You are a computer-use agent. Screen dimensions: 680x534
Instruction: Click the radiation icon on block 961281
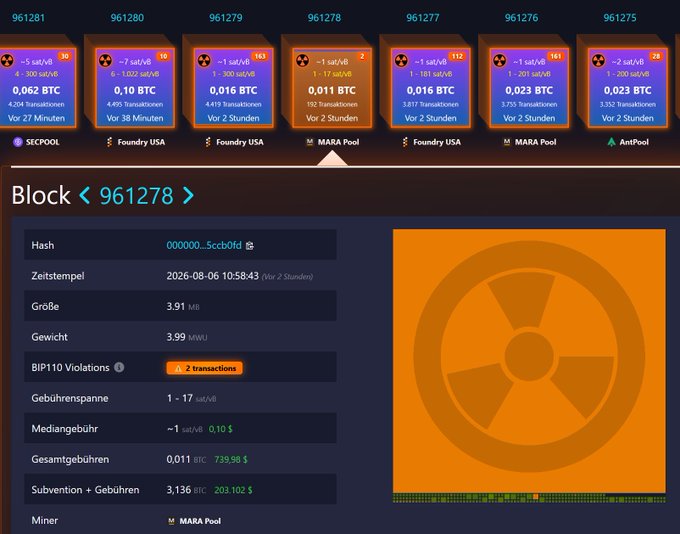click(7, 60)
